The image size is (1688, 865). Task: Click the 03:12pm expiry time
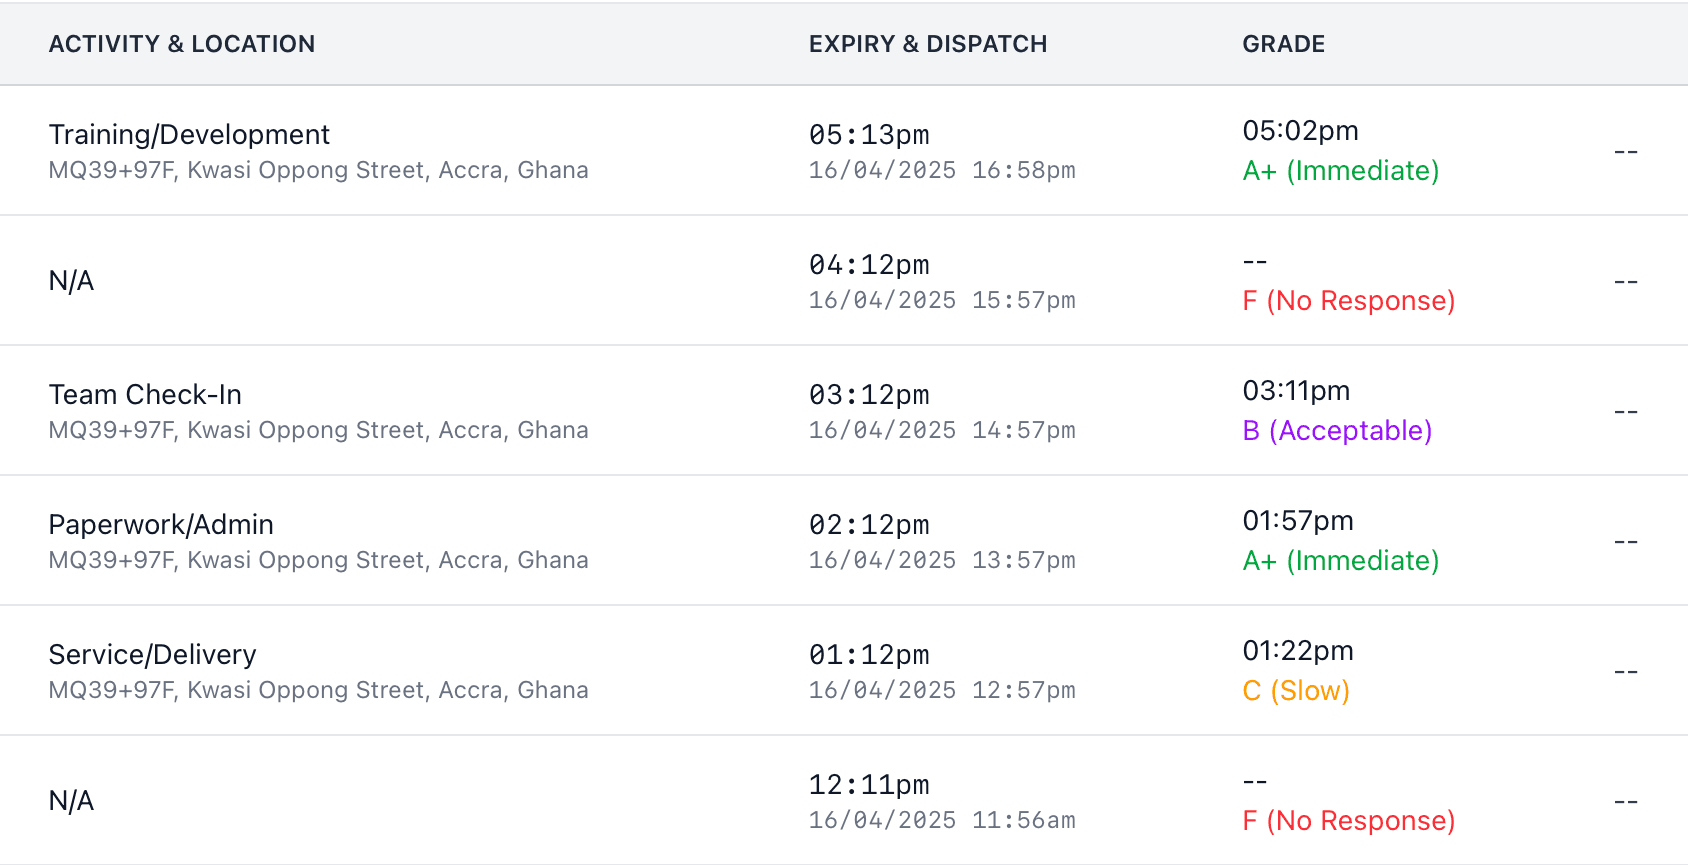[869, 395]
